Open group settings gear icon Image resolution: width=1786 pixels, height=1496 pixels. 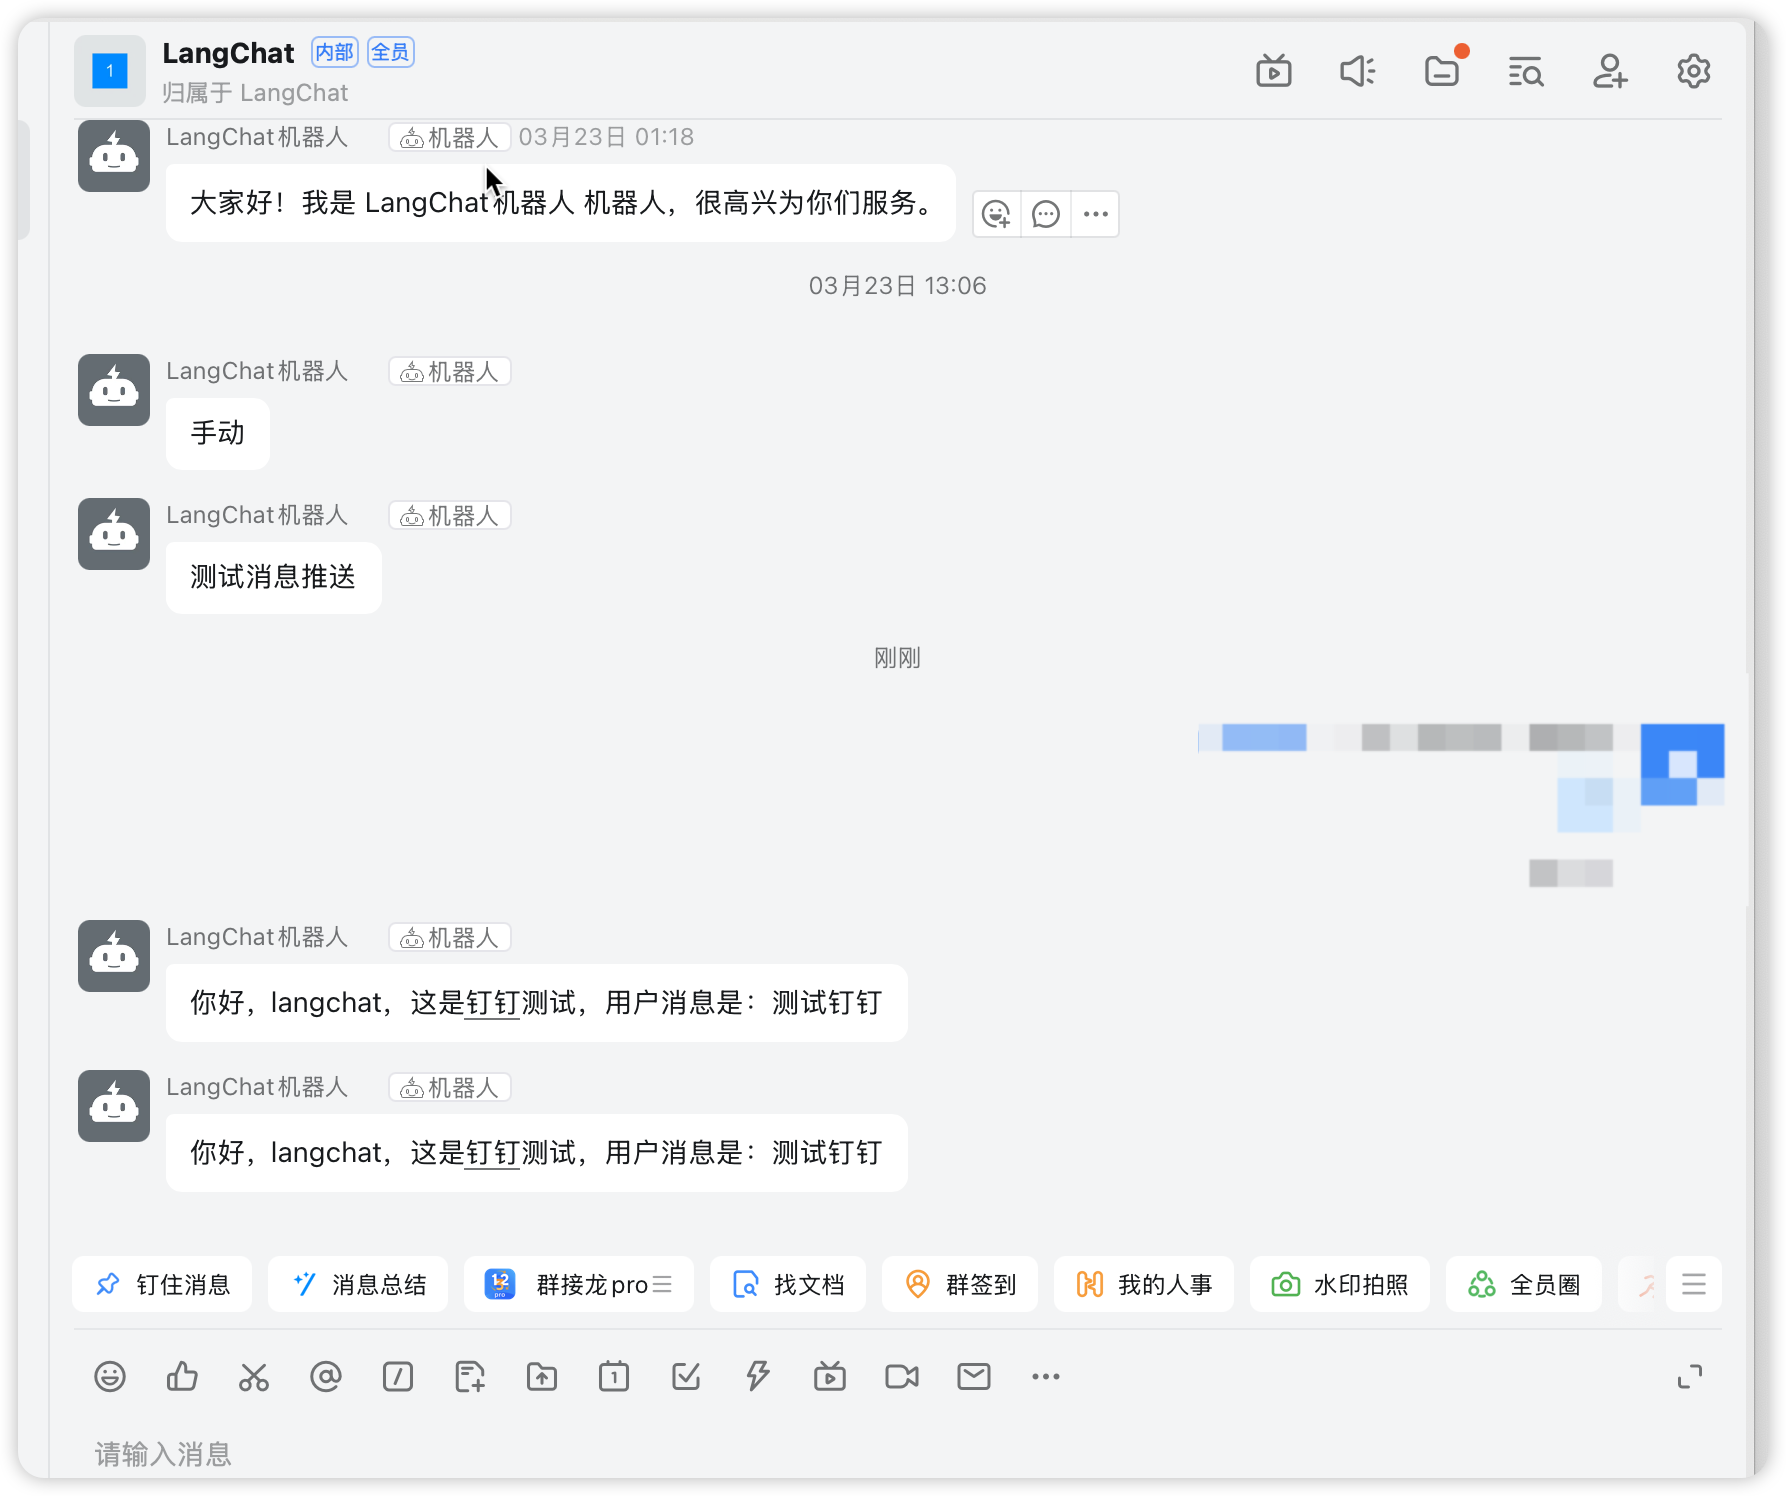pos(1693,72)
